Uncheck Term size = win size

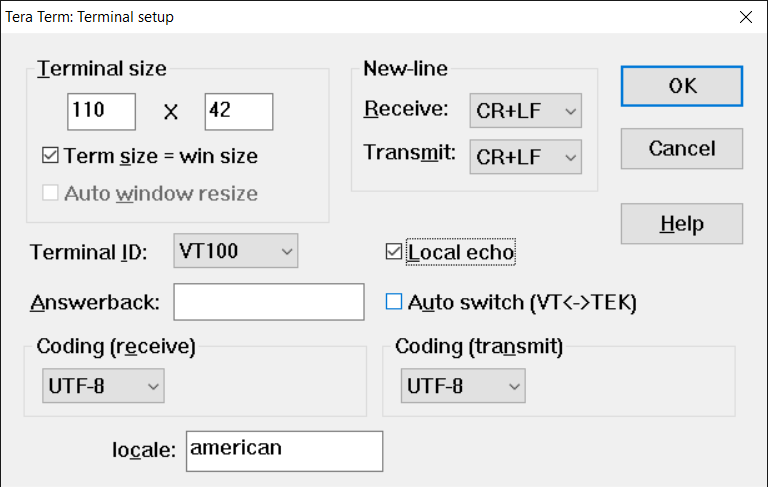click(x=51, y=156)
